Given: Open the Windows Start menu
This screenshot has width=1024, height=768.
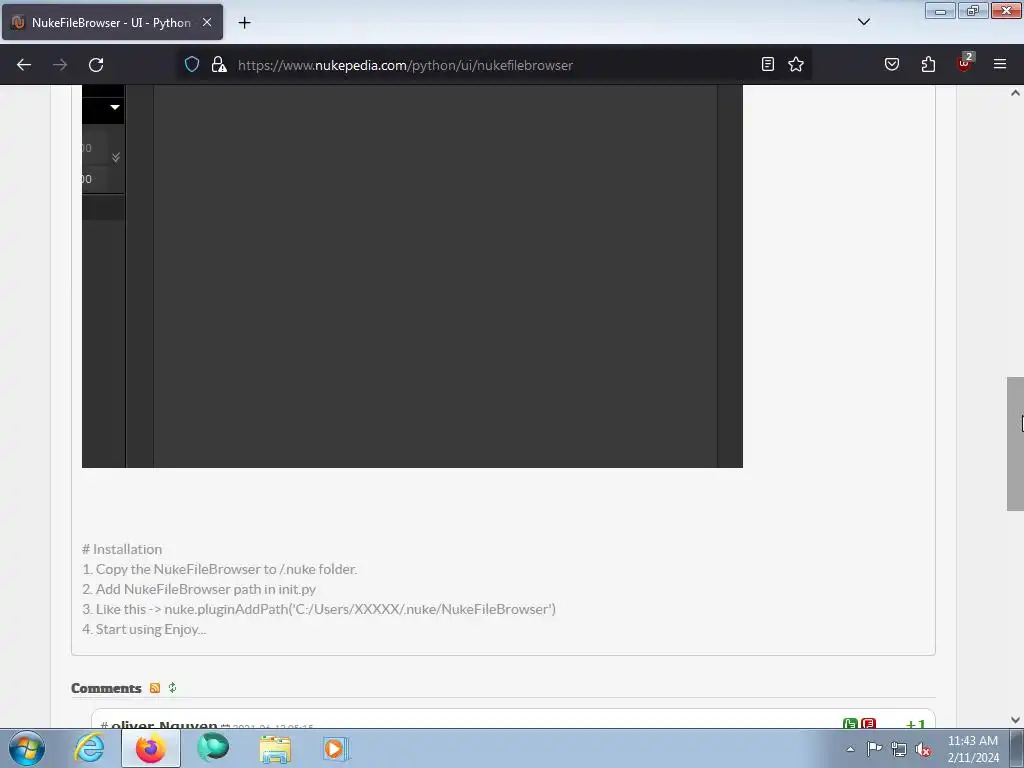Looking at the screenshot, I should tap(27, 748).
